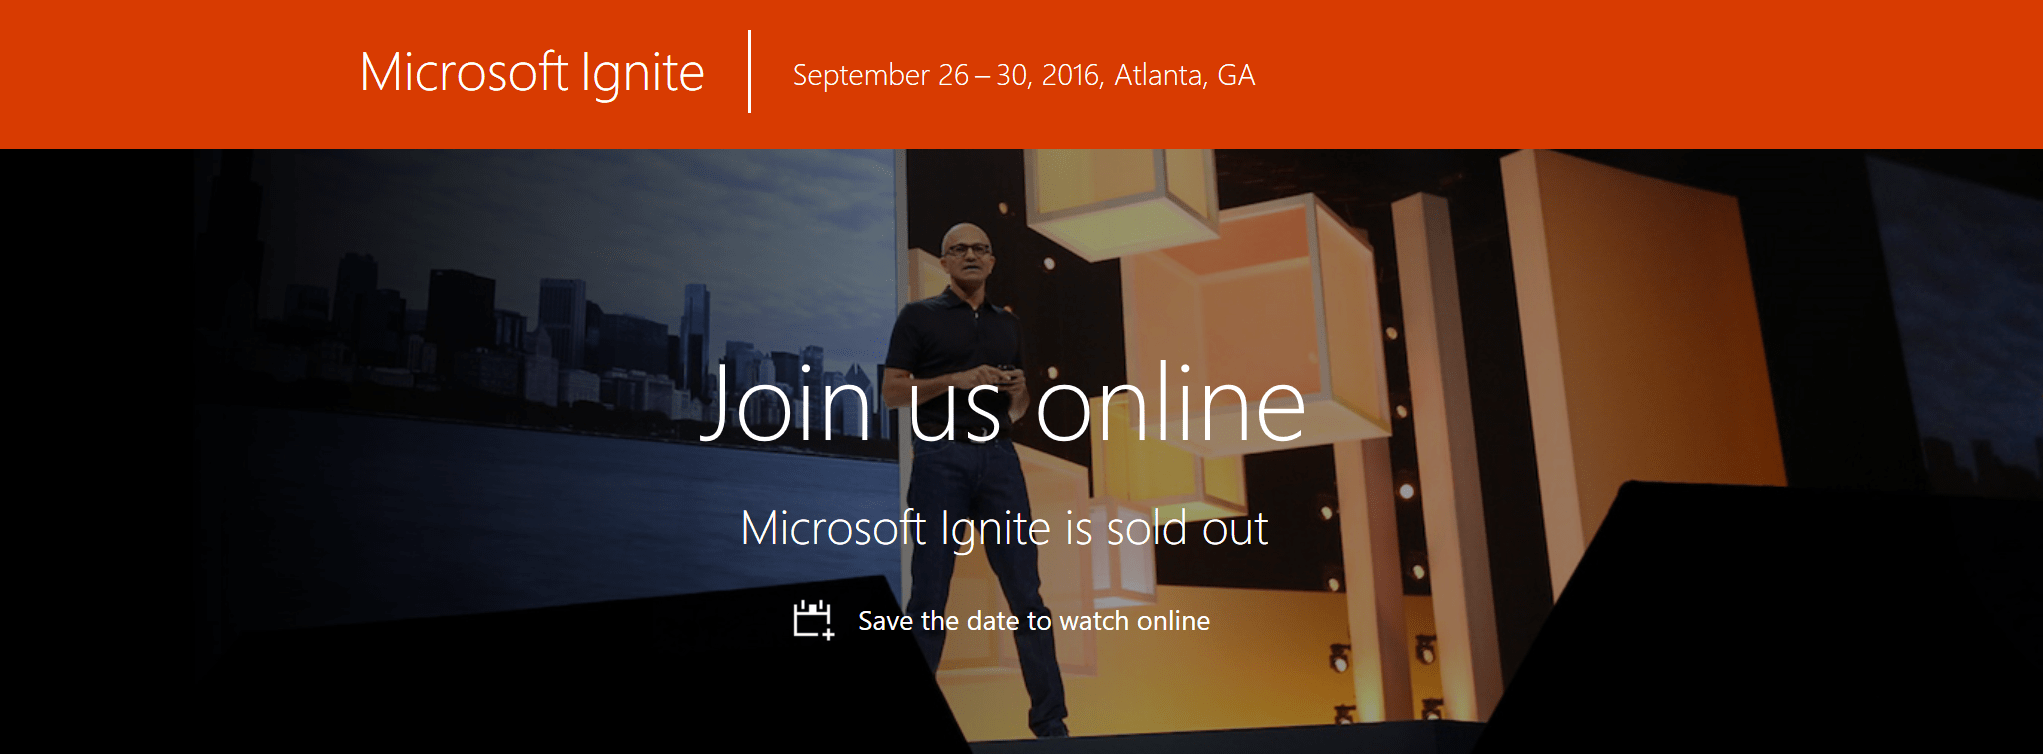Click the 'Join us online' headline
Image resolution: width=2043 pixels, height=754 pixels.
pos(1003,404)
